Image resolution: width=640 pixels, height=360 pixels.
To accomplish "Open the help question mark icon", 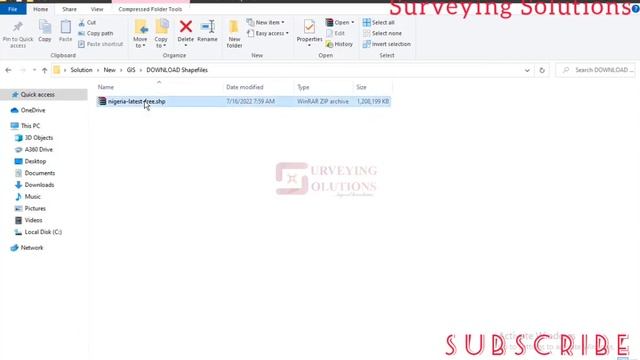I will point(635,9).
